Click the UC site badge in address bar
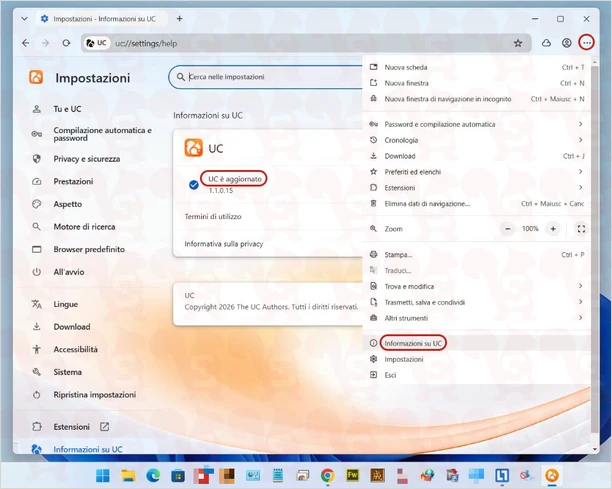This screenshot has width=612, height=489. 97,43
